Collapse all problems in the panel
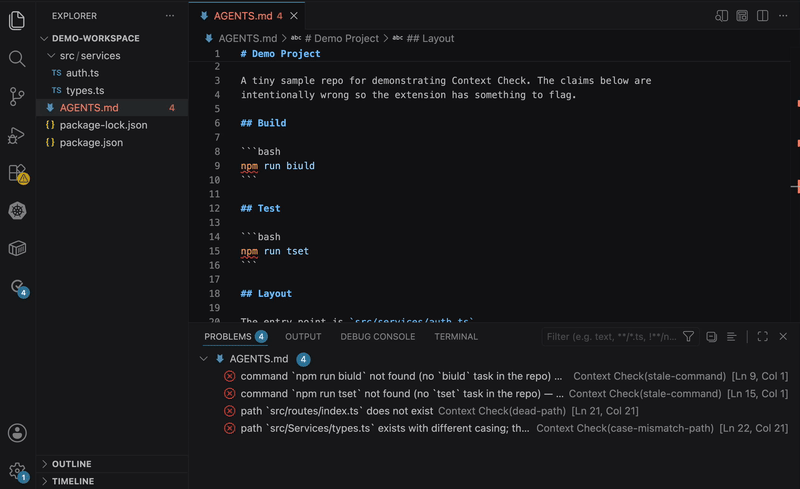Viewport: 800px width, 489px height. pos(711,336)
